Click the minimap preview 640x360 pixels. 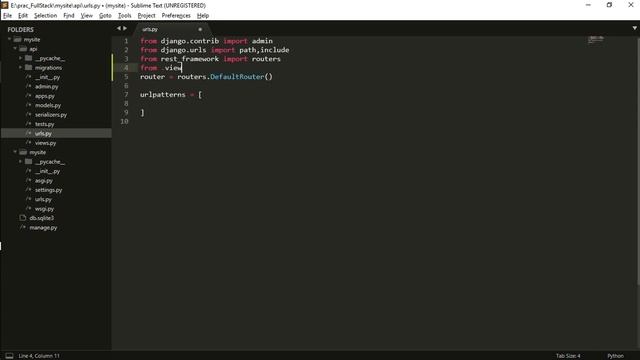[x=596, y=40]
